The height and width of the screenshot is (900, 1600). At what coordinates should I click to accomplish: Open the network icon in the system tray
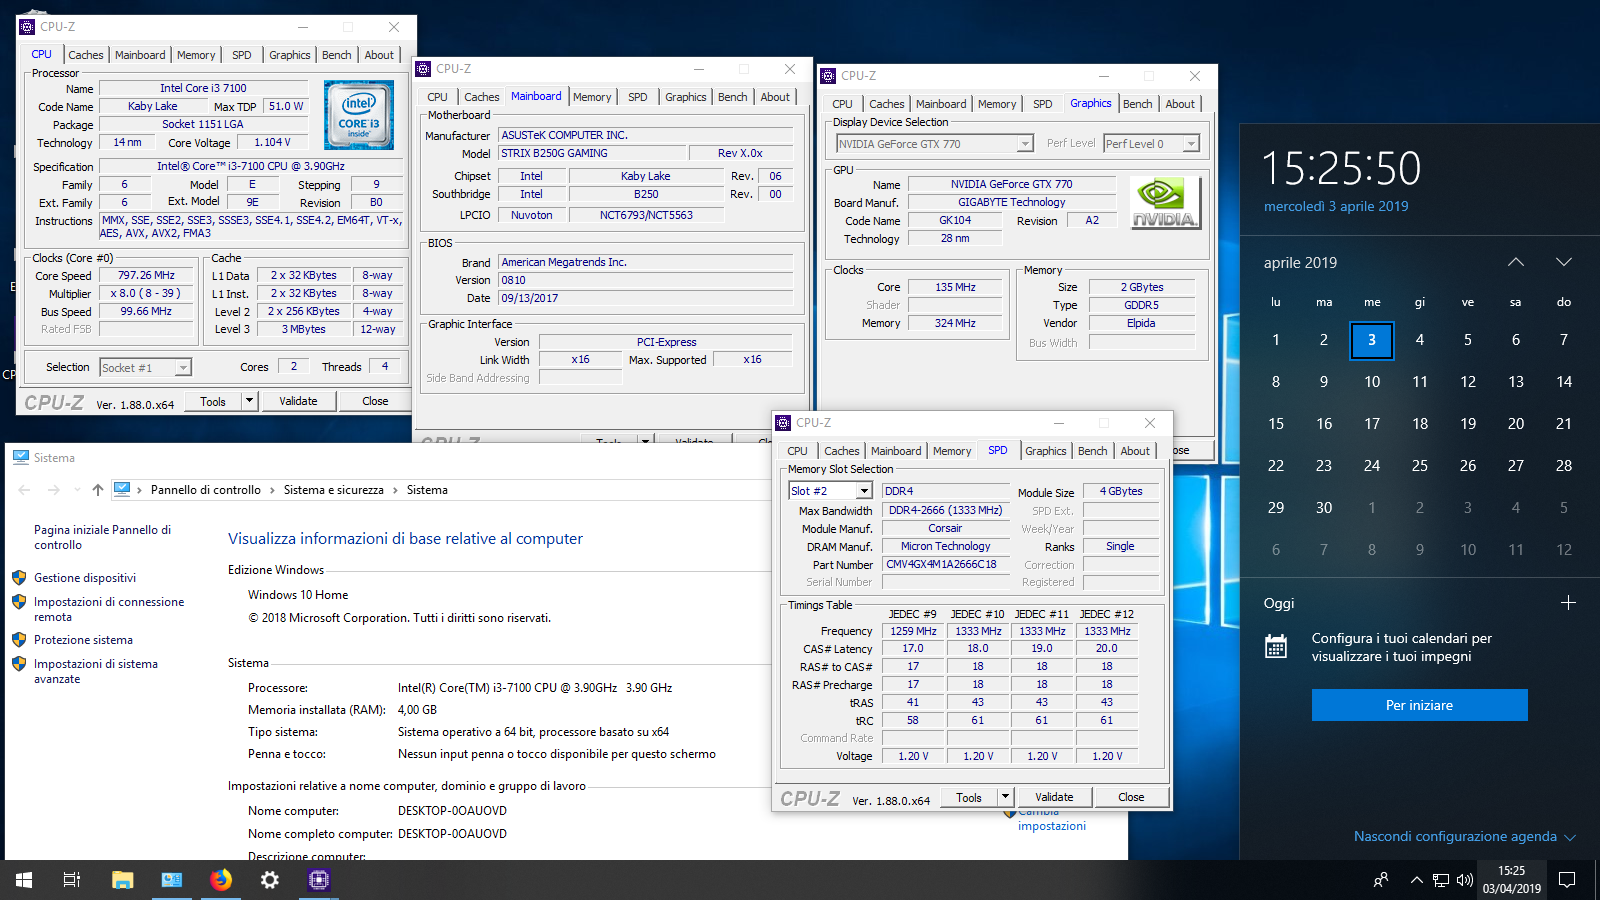(x=1440, y=880)
